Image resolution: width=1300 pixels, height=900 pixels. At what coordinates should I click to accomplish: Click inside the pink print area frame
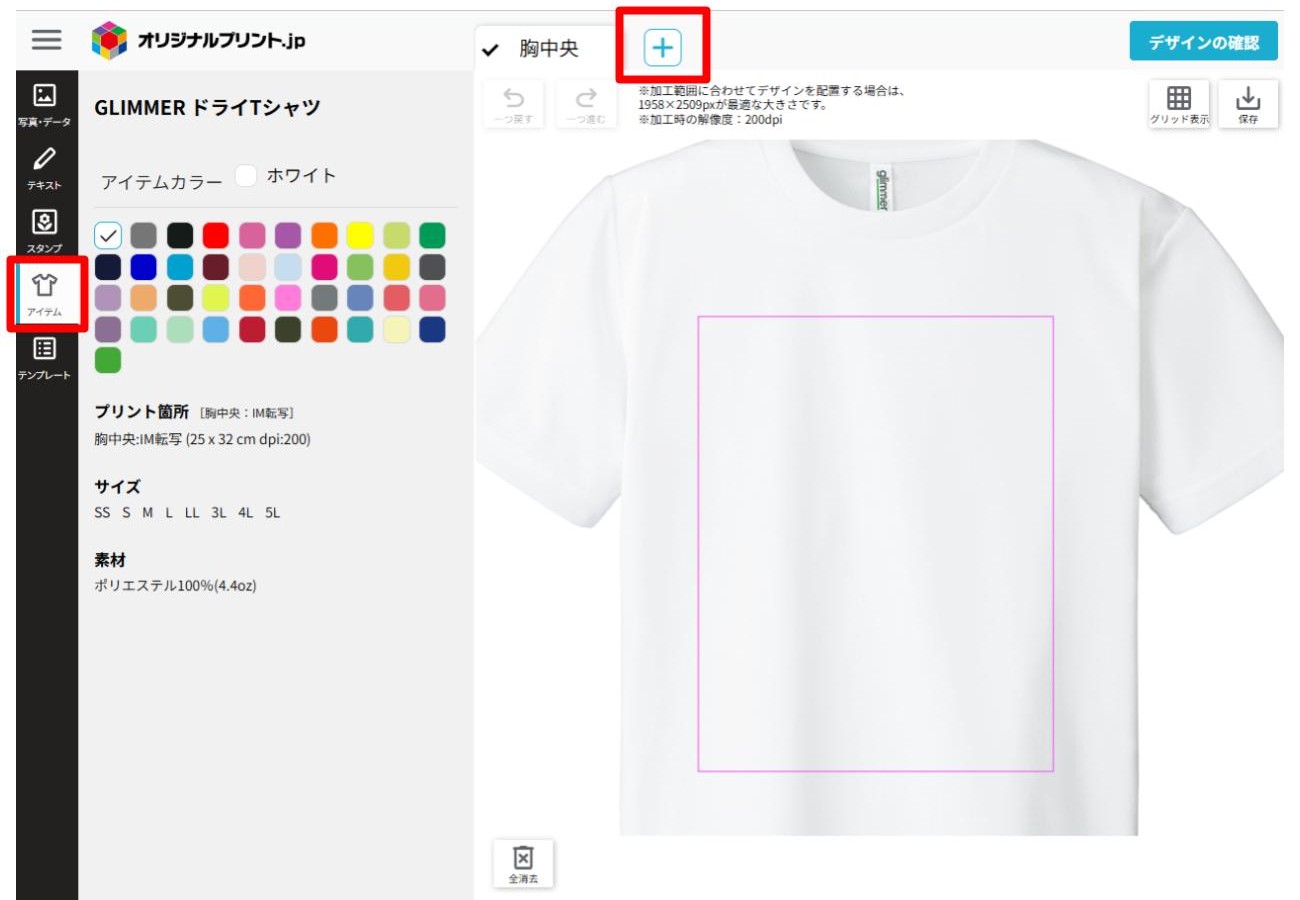click(875, 543)
